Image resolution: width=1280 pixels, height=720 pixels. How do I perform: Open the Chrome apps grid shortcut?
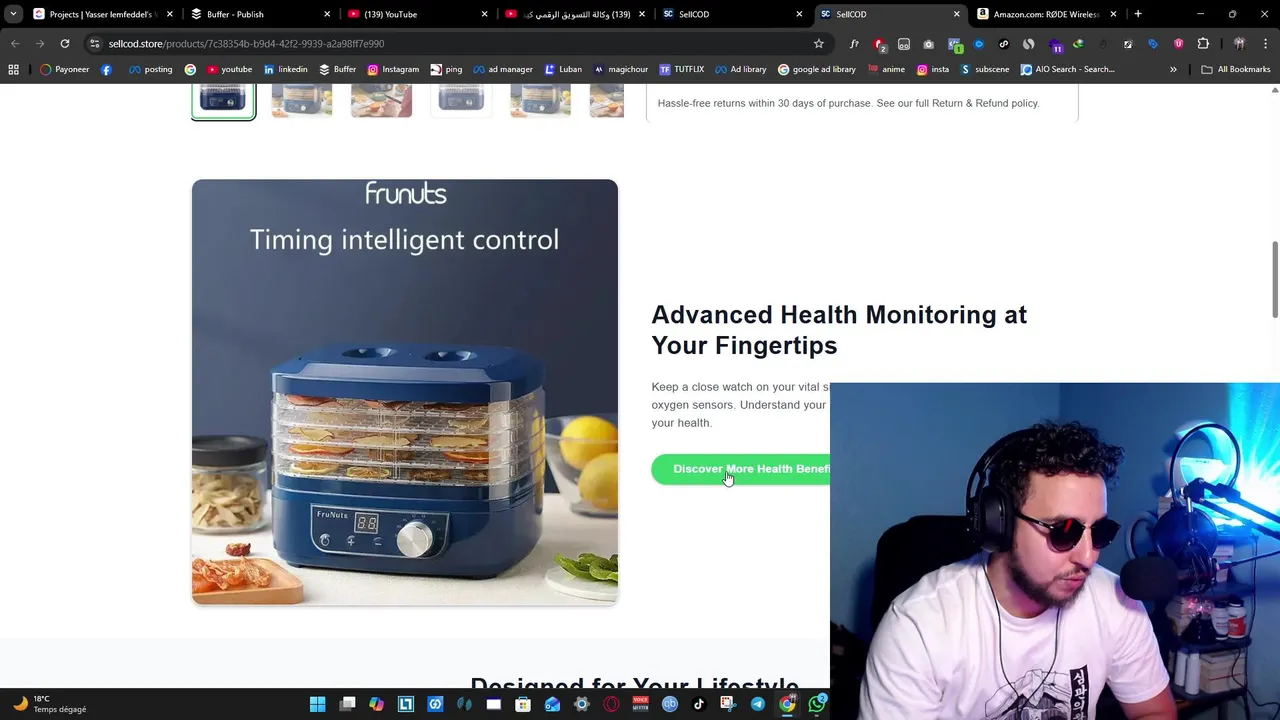click(13, 69)
